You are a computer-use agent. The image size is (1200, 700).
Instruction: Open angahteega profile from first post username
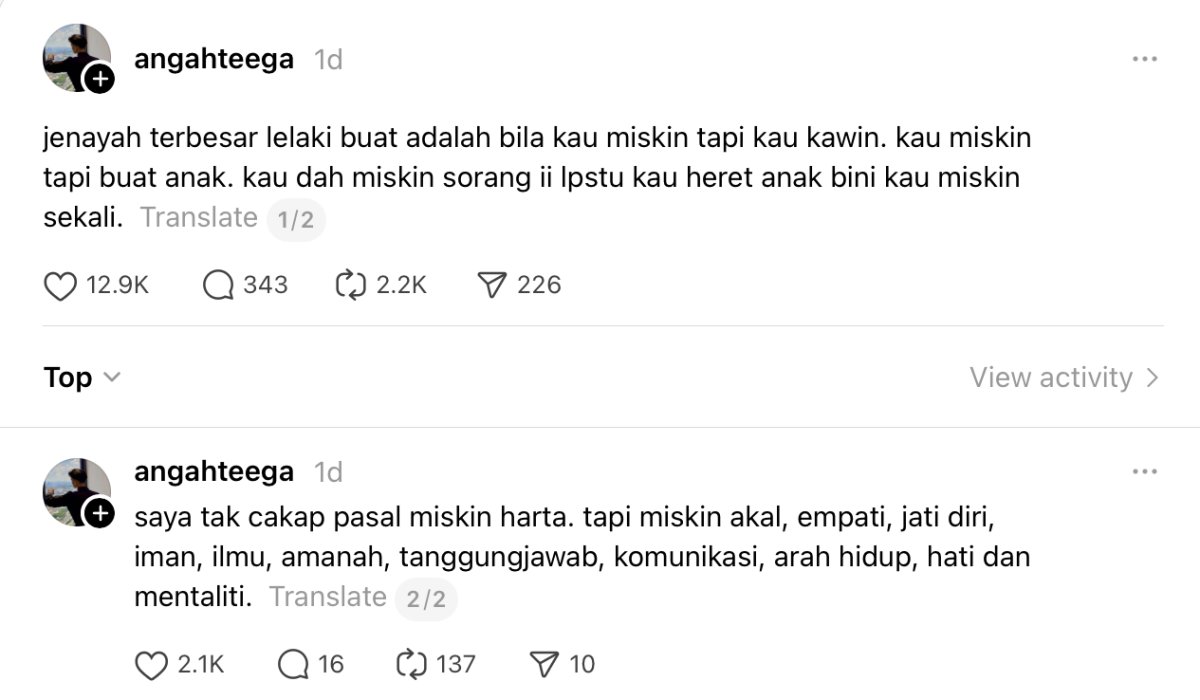pos(214,59)
